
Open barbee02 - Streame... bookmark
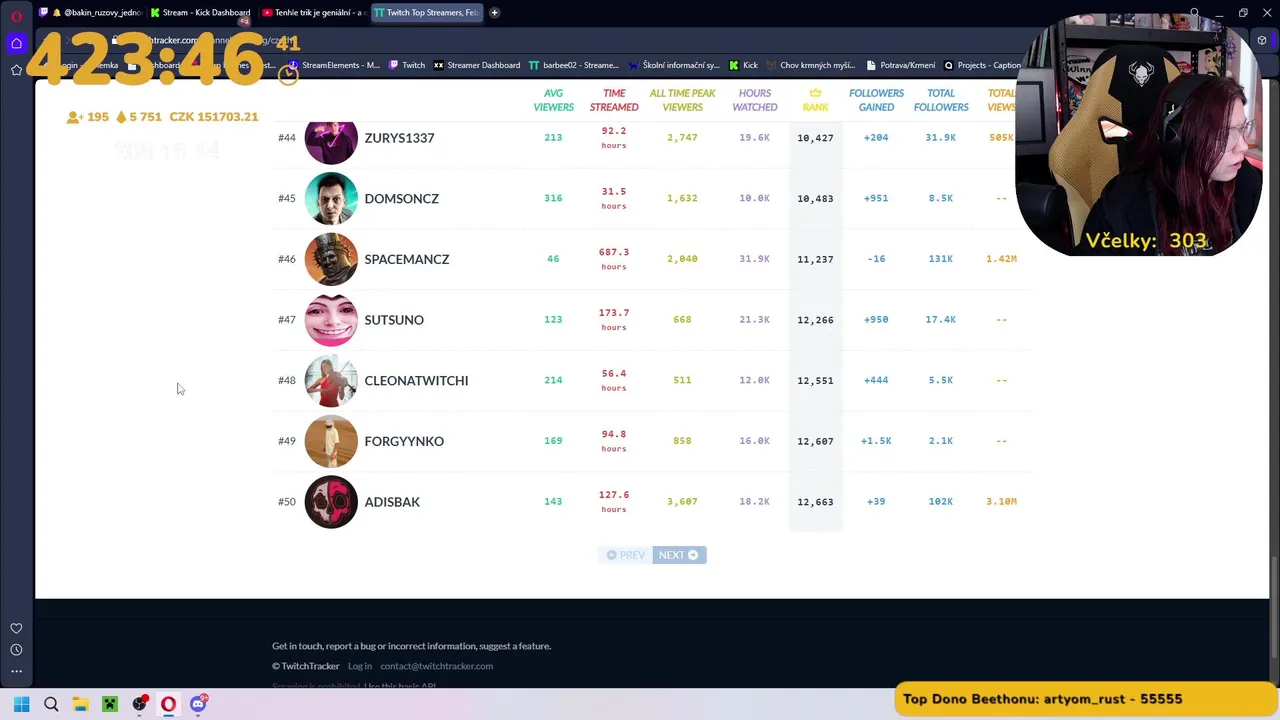574,65
